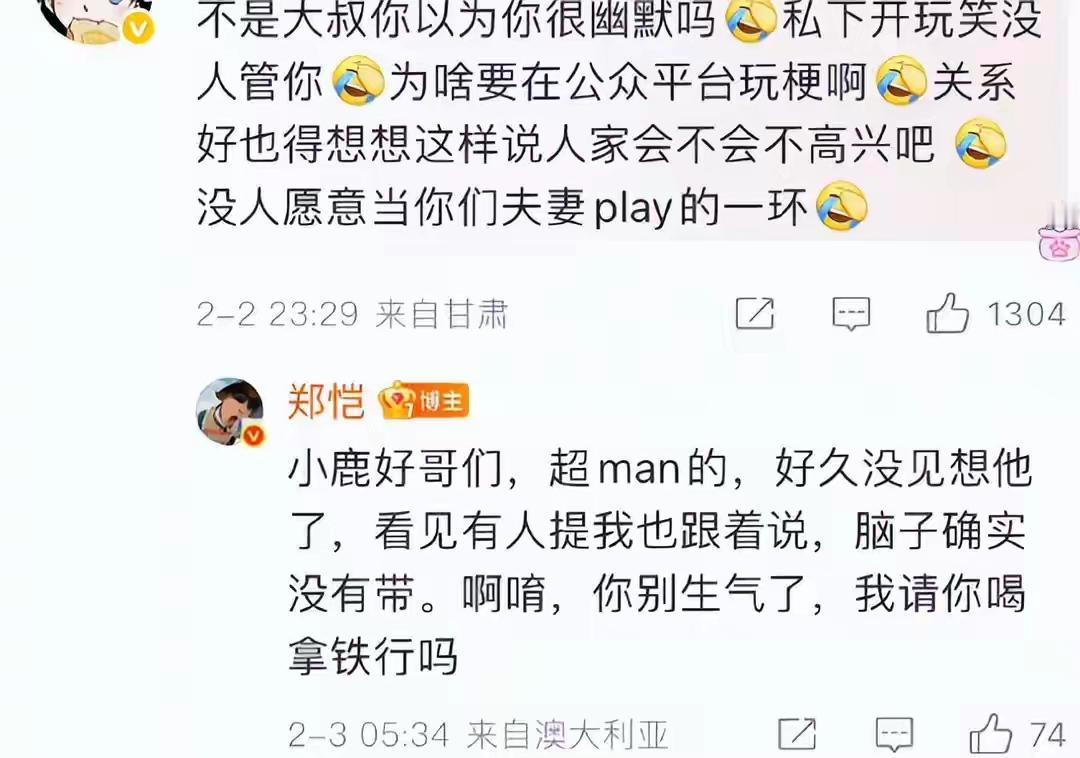1080x758 pixels.
Task: Open the top commenter's avatar
Action: [x=96, y=19]
